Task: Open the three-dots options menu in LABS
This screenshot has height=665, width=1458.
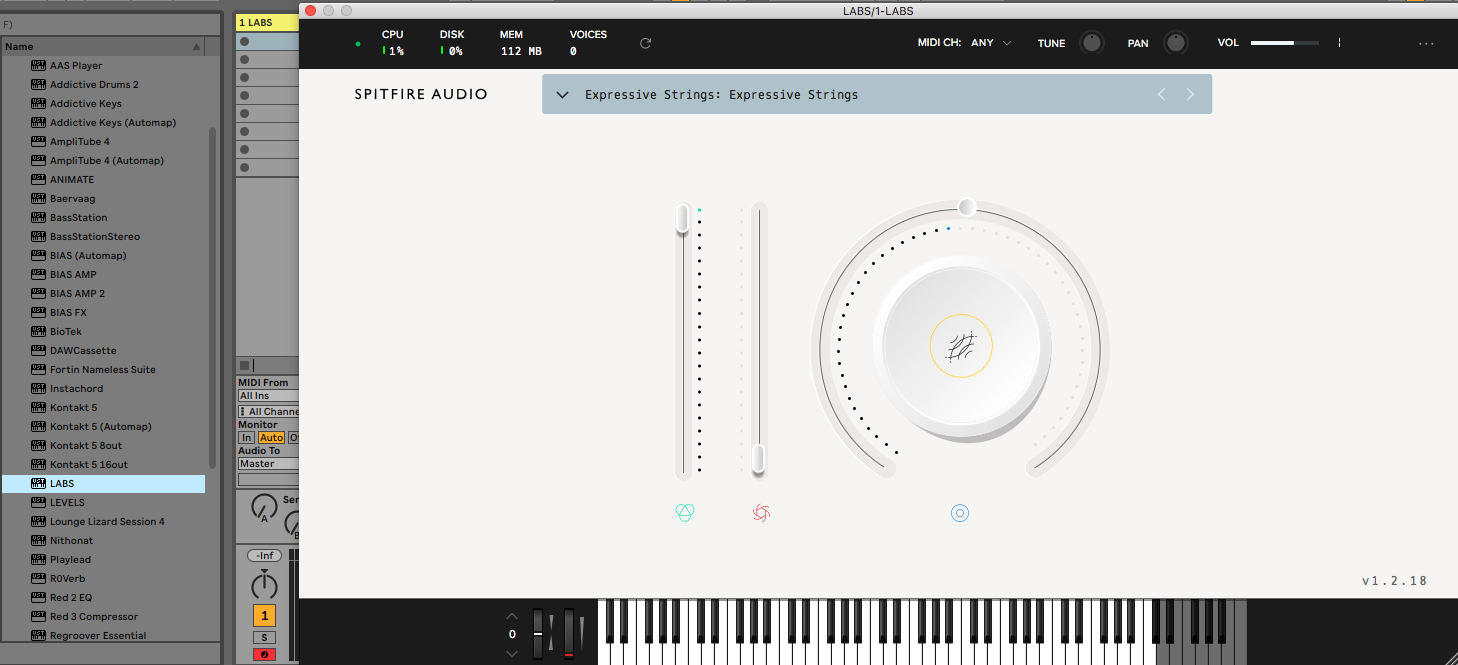Action: point(1426,43)
